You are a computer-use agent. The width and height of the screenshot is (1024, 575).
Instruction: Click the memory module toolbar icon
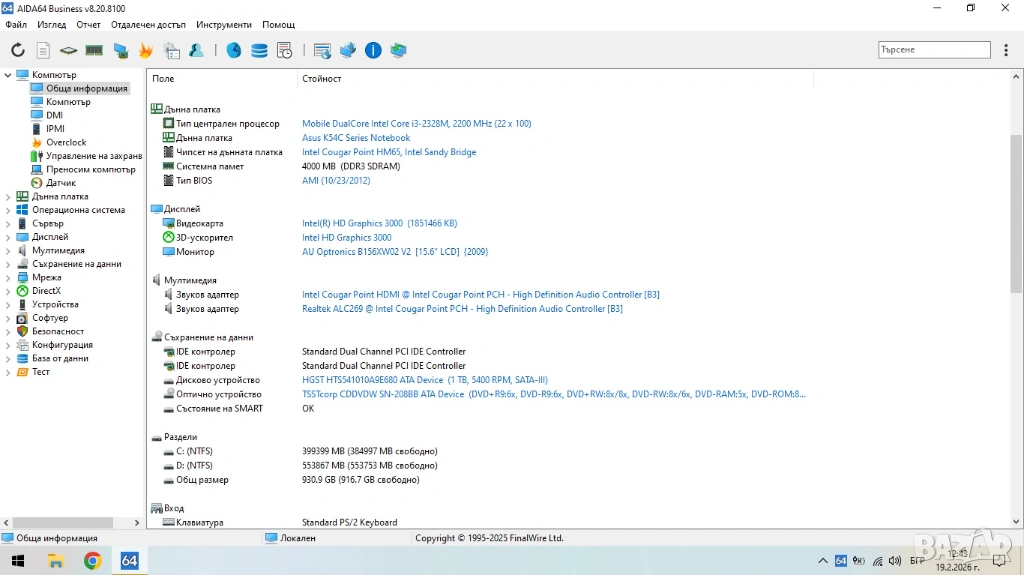click(94, 50)
